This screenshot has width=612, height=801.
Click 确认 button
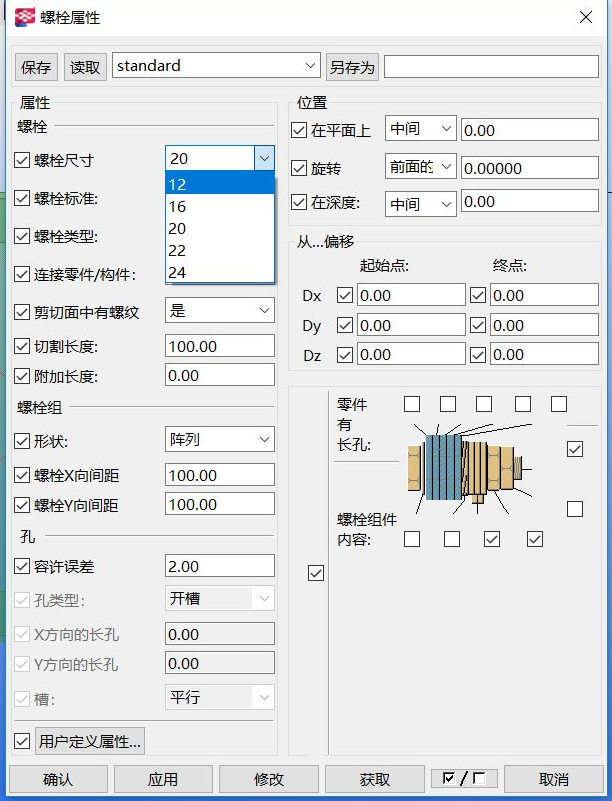tap(58, 779)
